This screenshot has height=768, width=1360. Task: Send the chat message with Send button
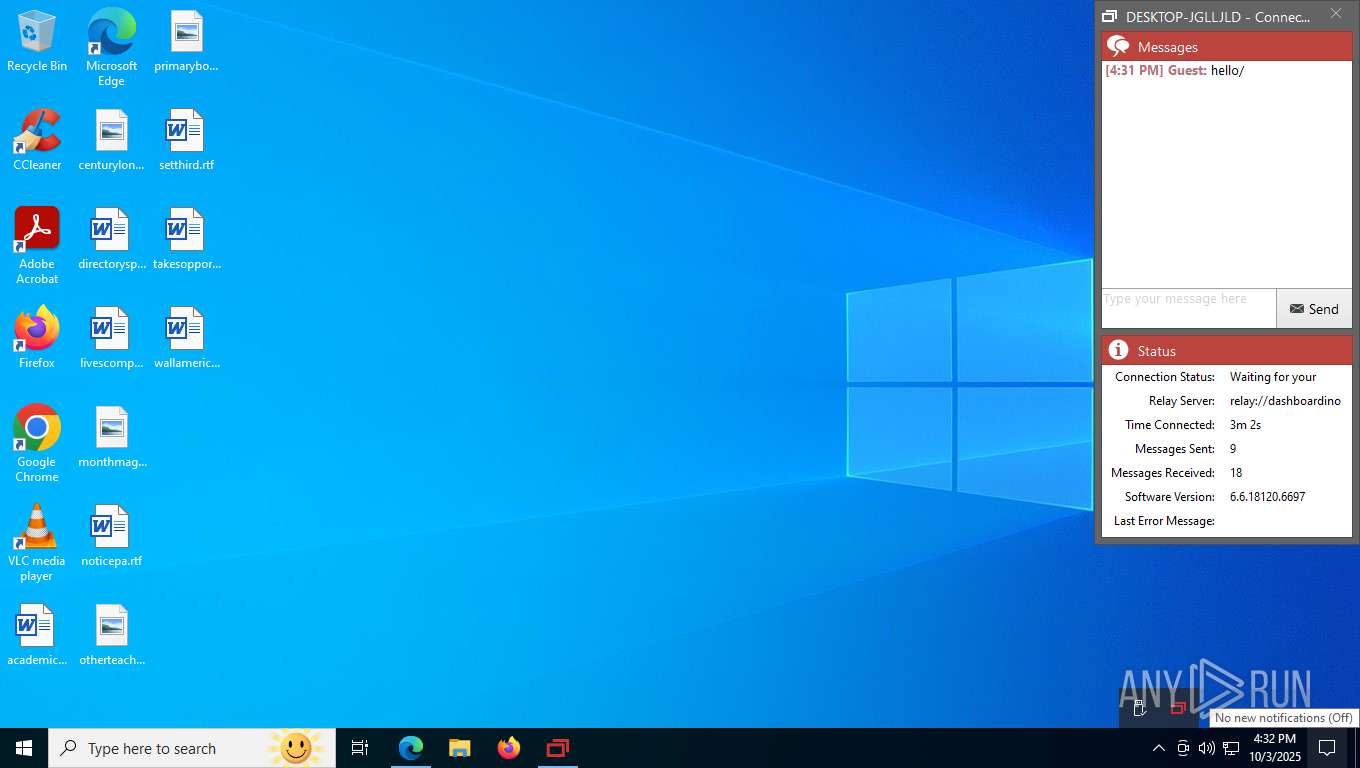point(1314,309)
